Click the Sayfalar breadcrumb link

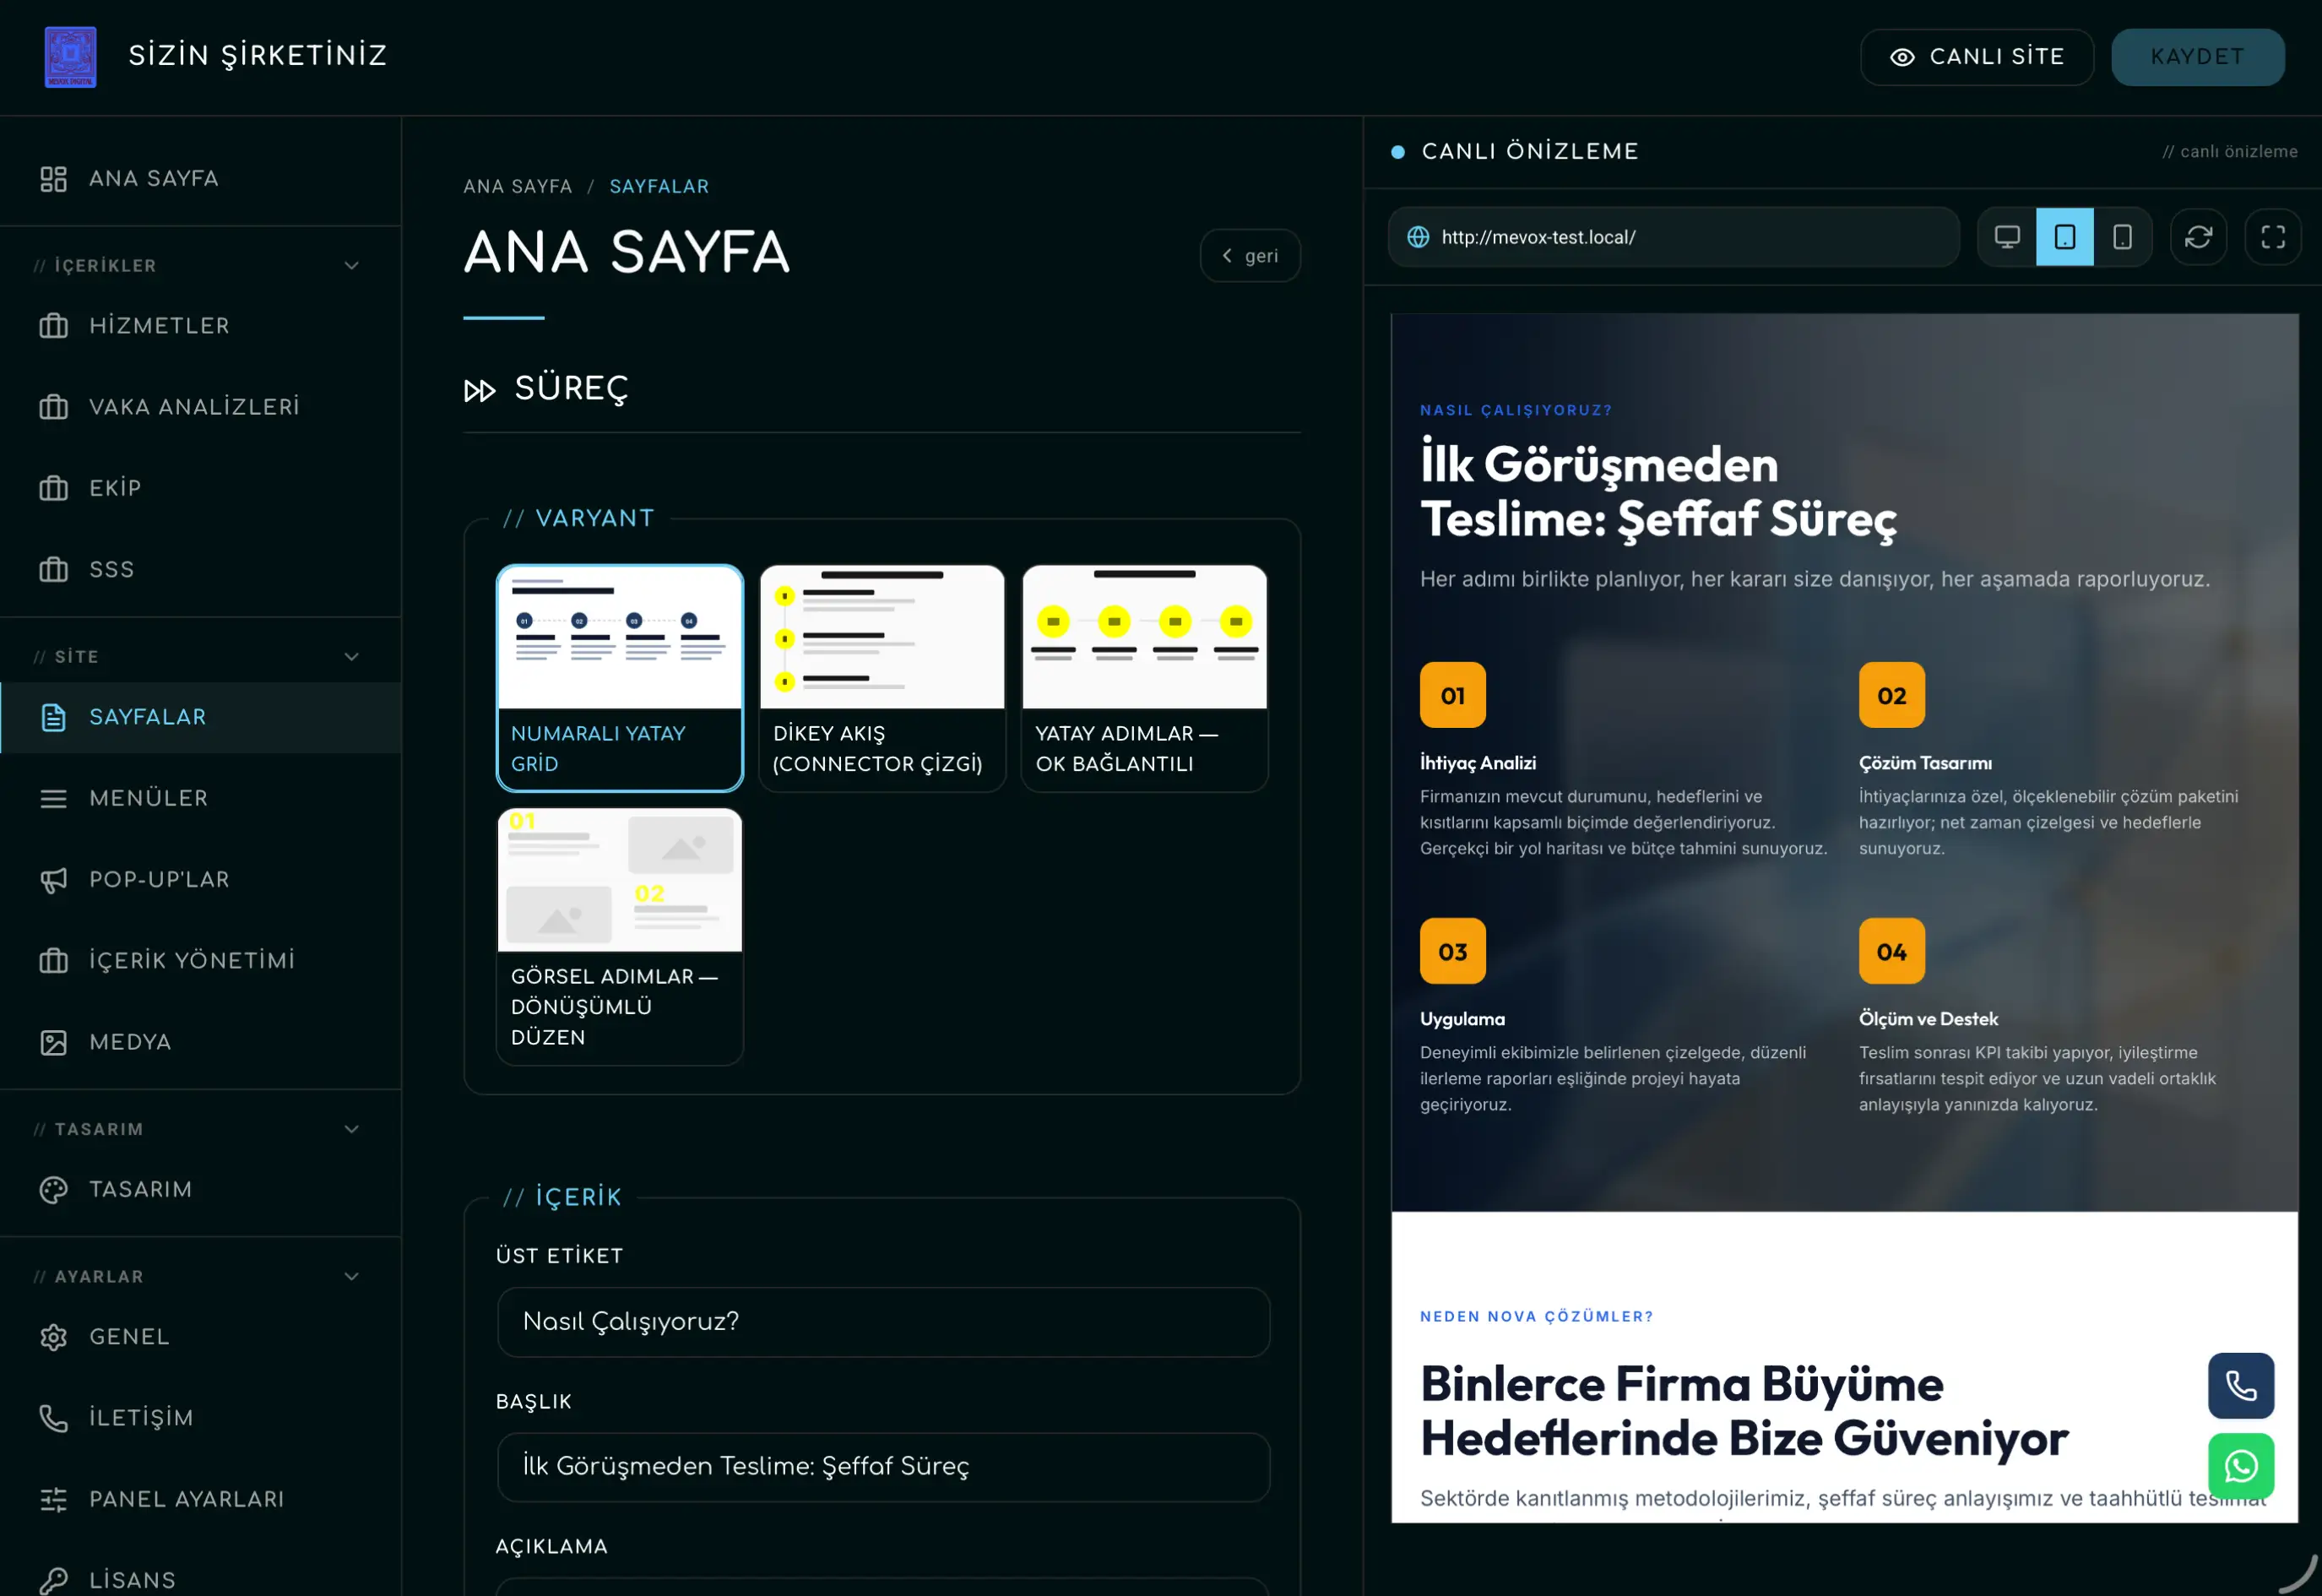click(659, 187)
